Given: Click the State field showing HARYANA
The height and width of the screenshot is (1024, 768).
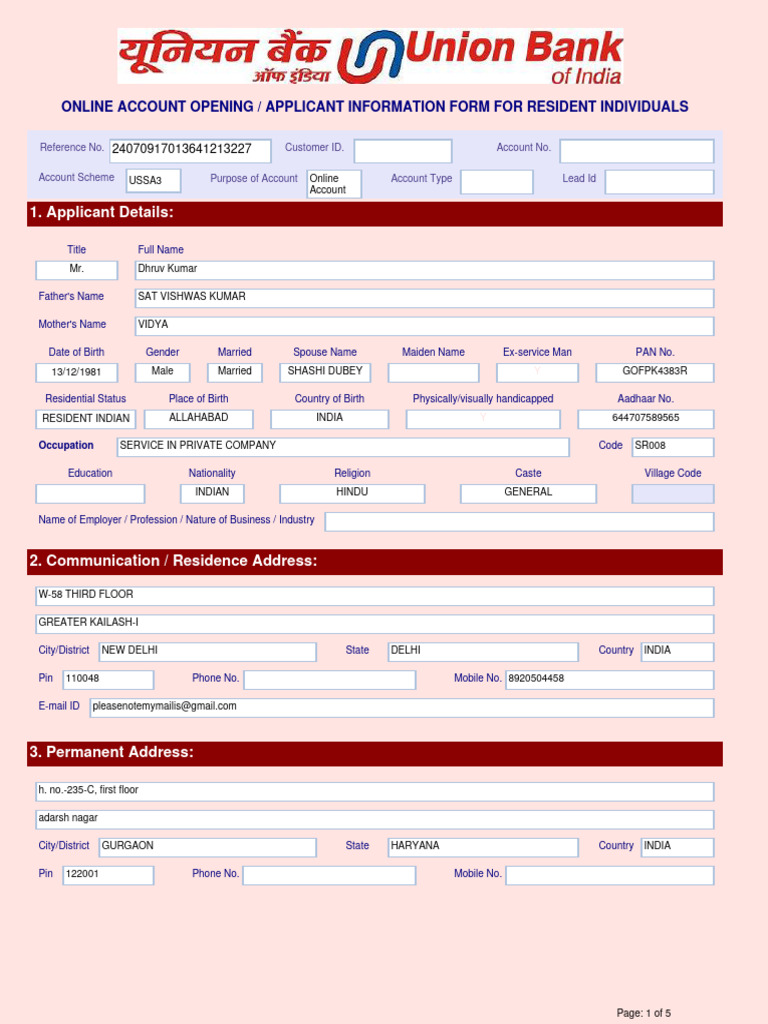Looking at the screenshot, I should pyautogui.click(x=483, y=847).
